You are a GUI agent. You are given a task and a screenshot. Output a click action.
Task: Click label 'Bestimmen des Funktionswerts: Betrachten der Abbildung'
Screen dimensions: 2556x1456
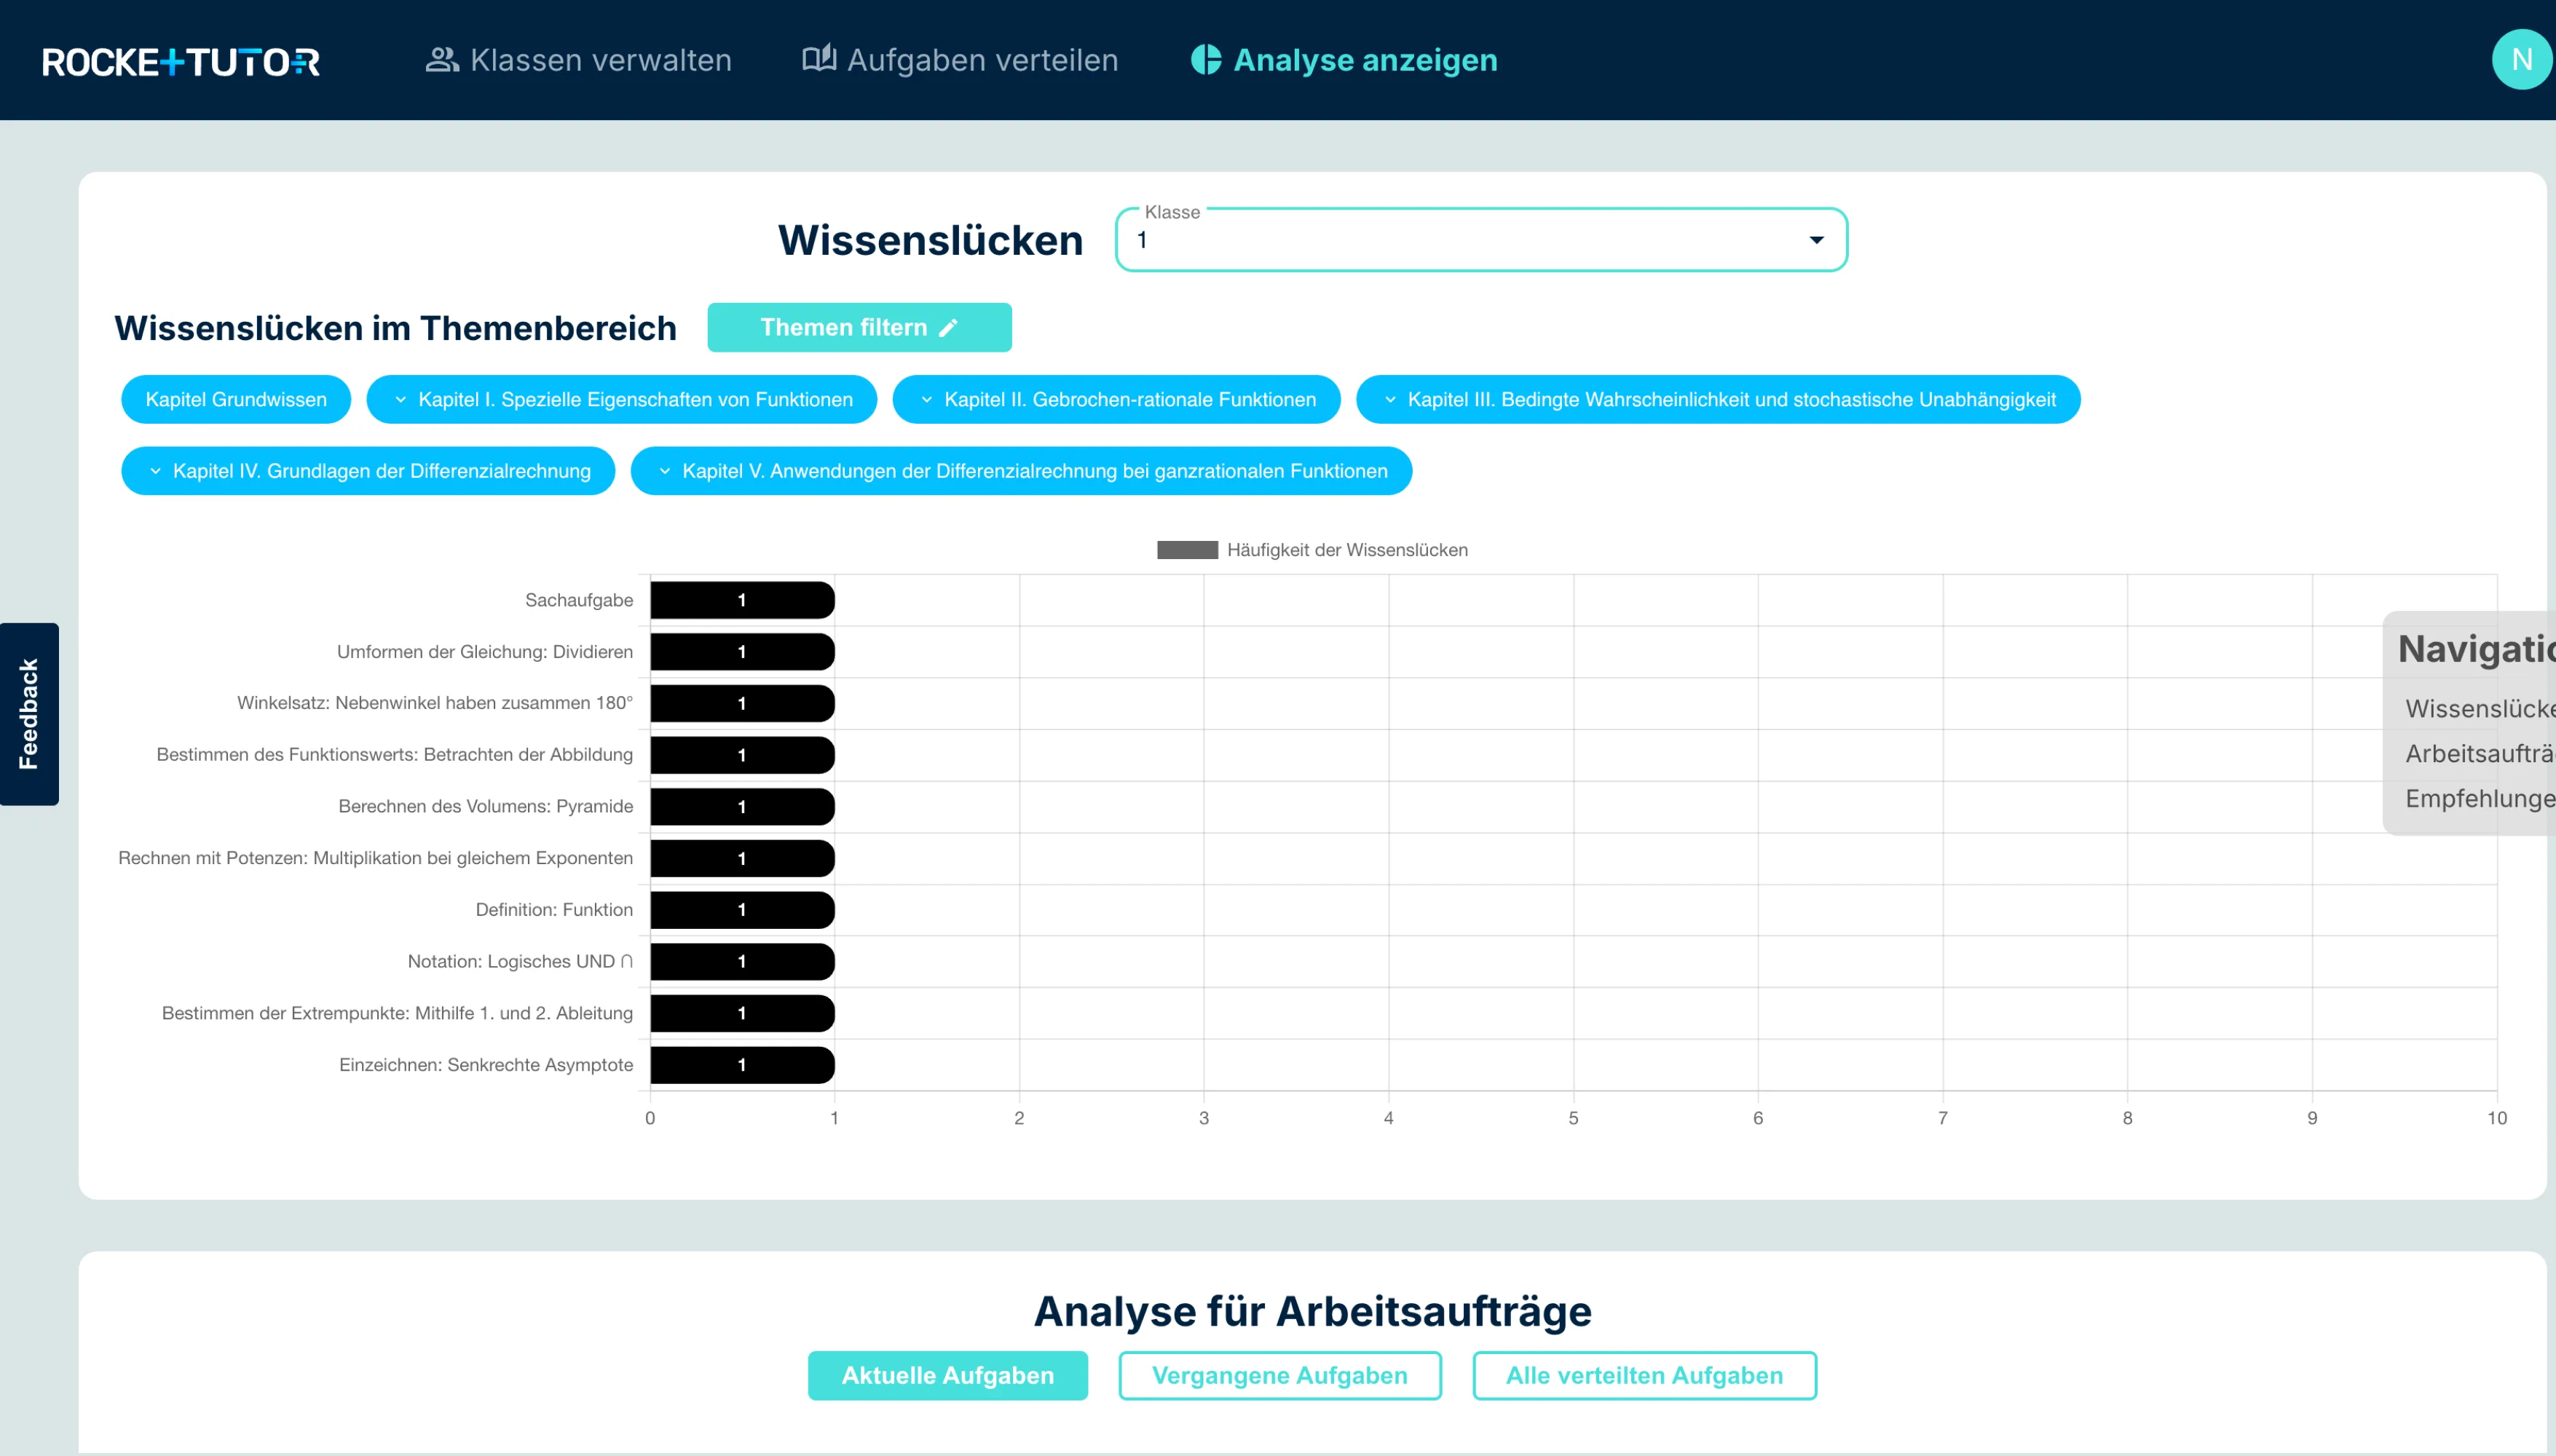point(394,755)
